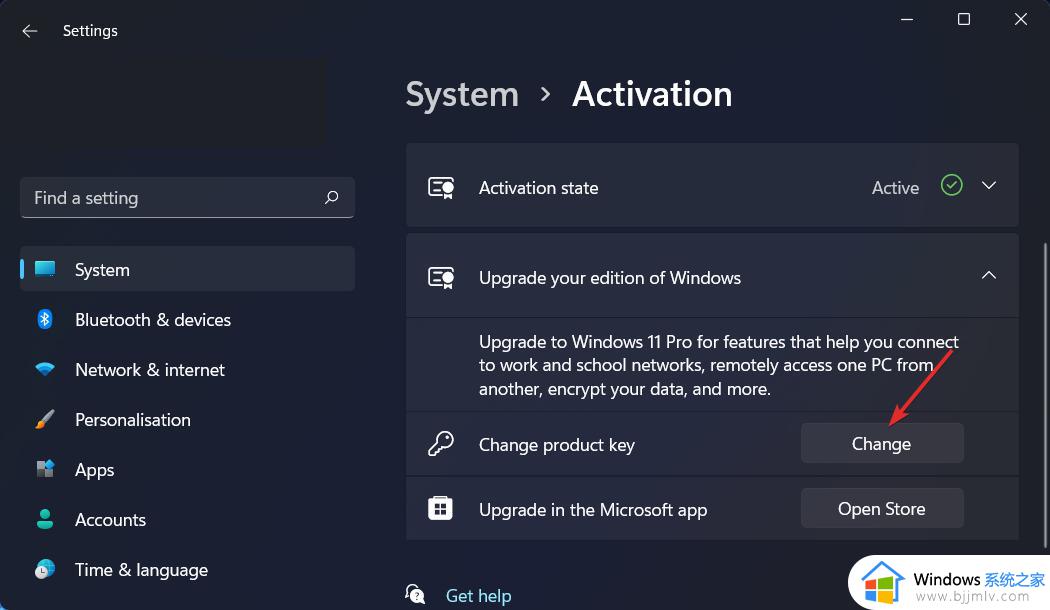
Task: Open Apps settings
Action: 188,469
